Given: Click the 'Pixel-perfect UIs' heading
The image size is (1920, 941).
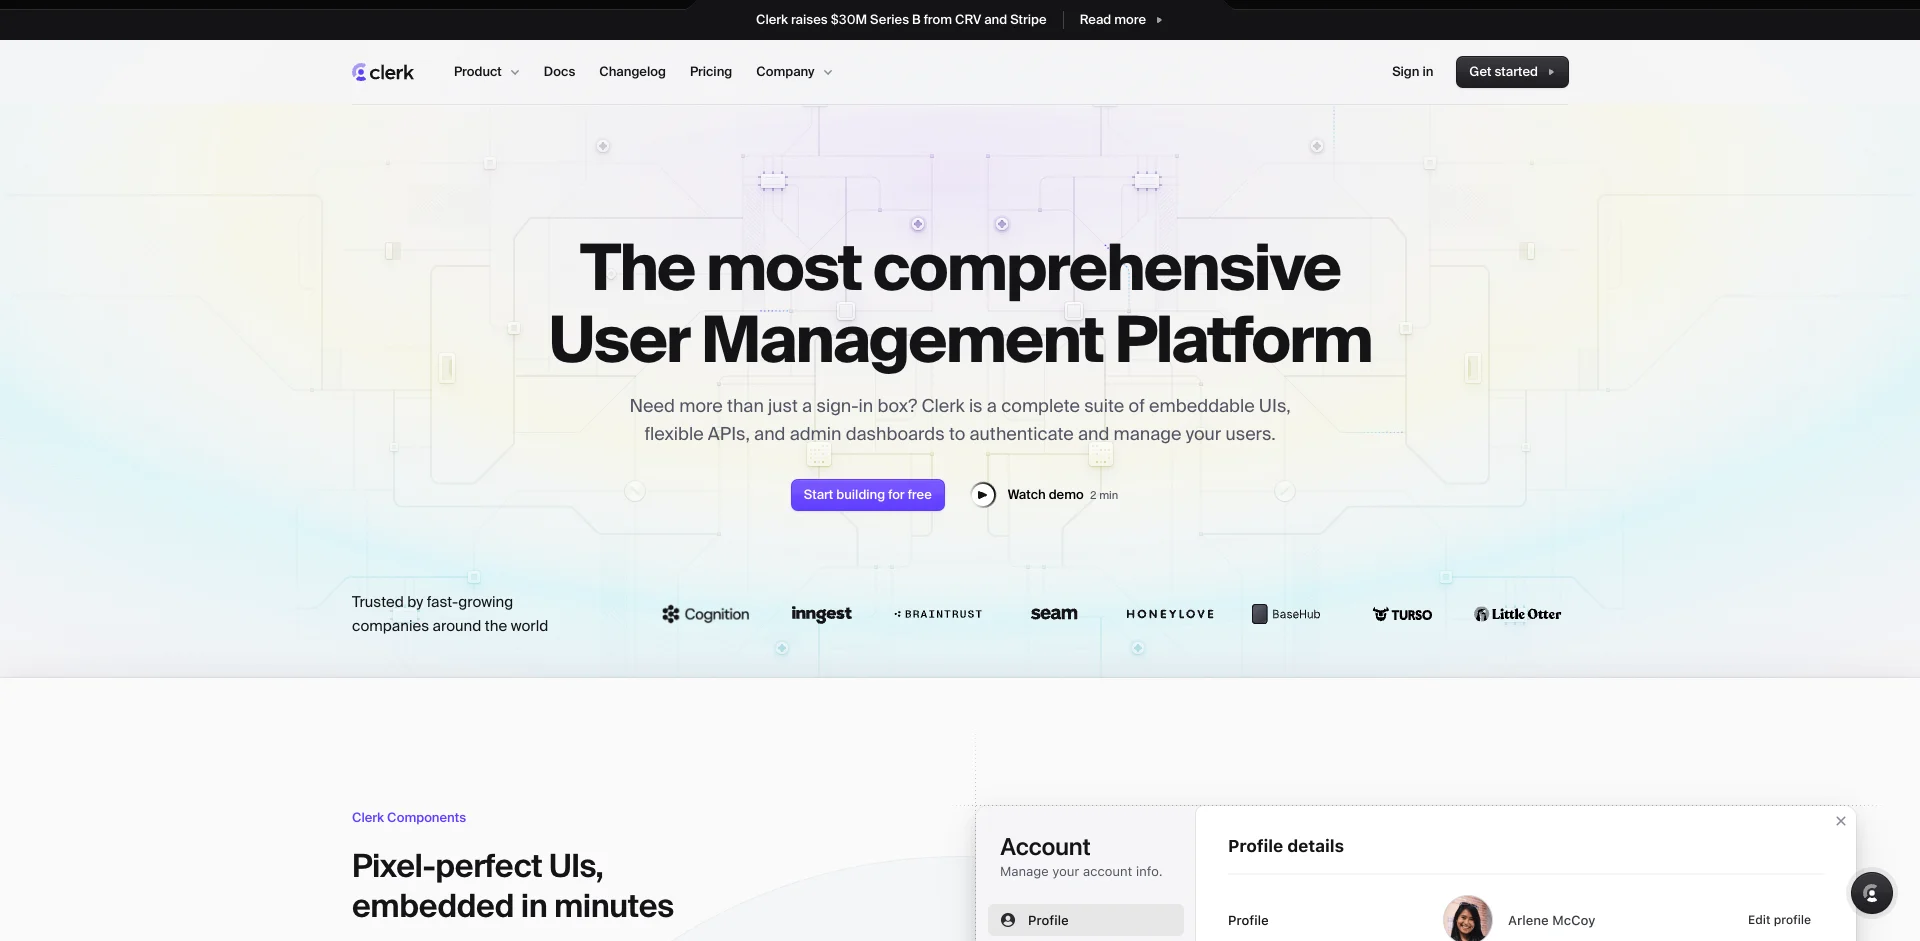Looking at the screenshot, I should pyautogui.click(x=477, y=866).
